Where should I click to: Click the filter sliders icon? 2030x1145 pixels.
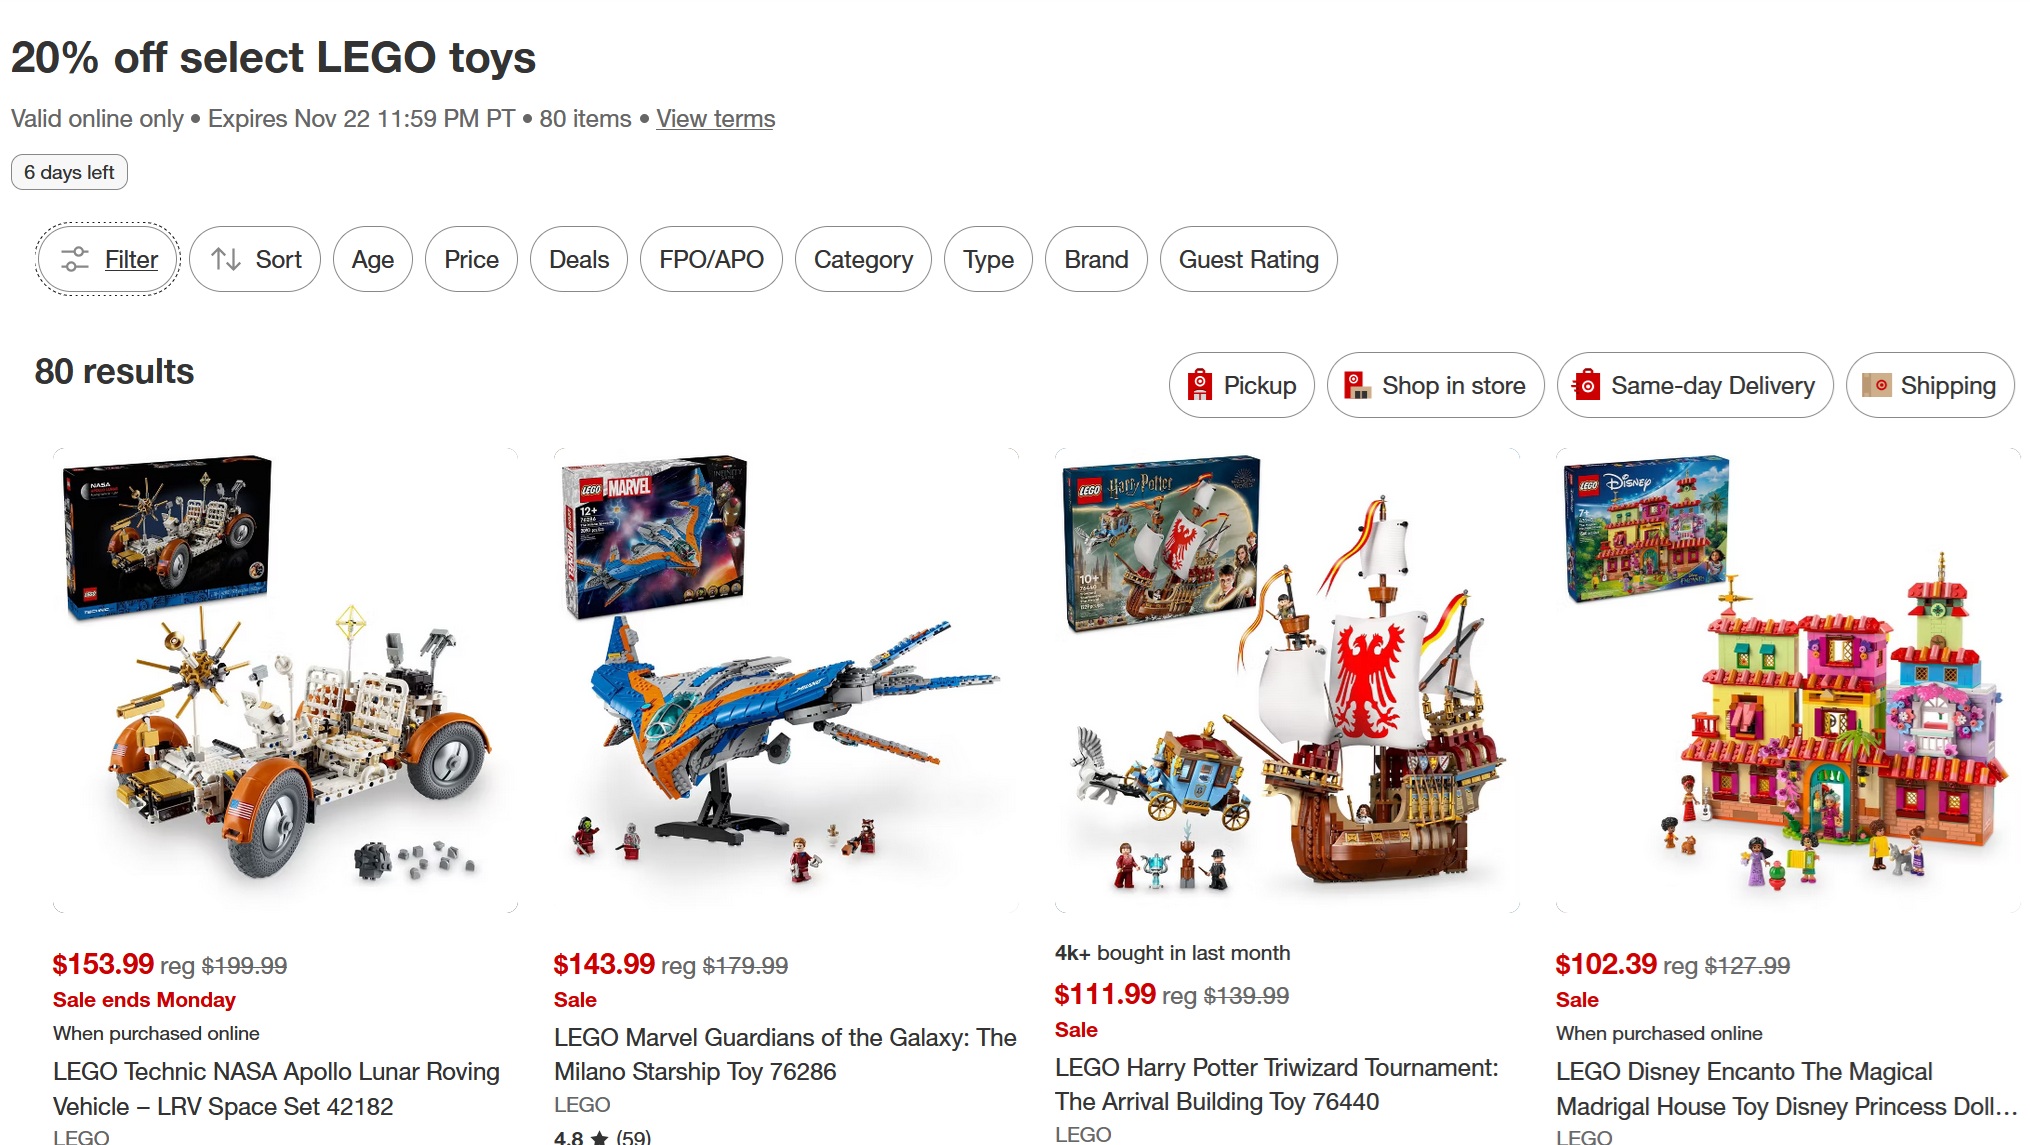pos(75,260)
